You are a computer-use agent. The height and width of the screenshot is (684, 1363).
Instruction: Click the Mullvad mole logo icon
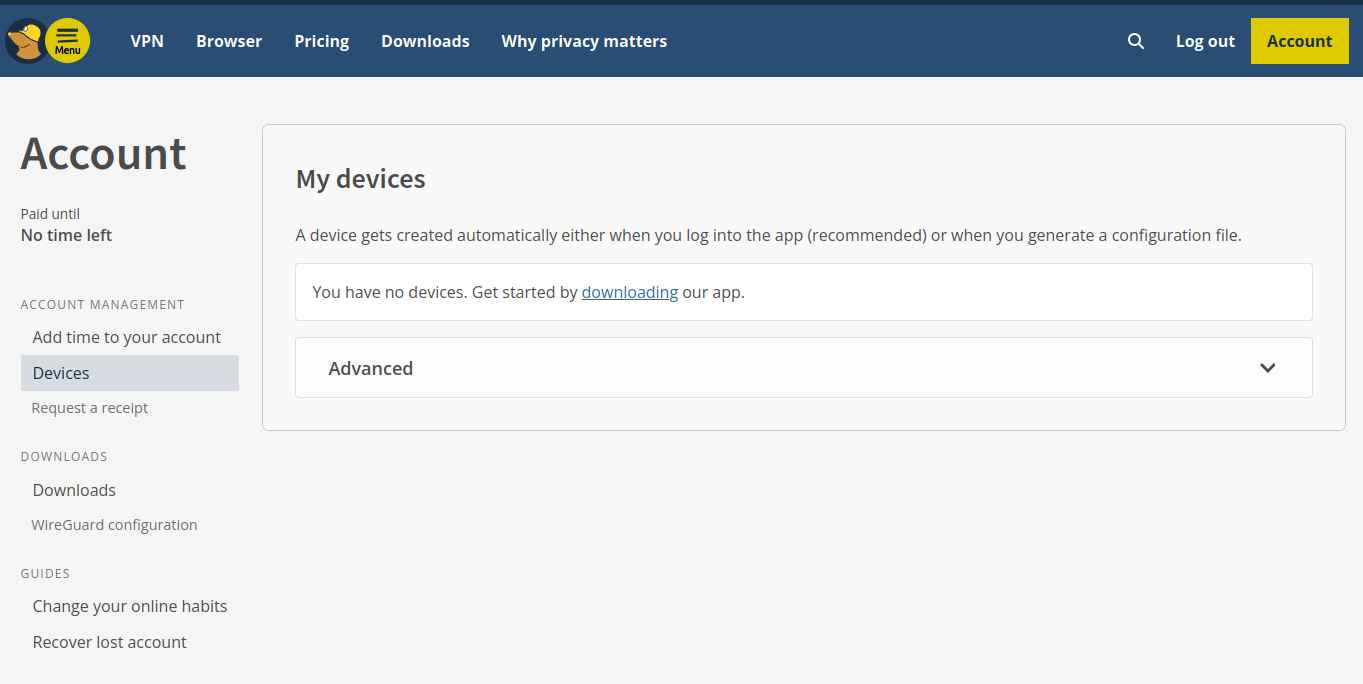(x=22, y=42)
